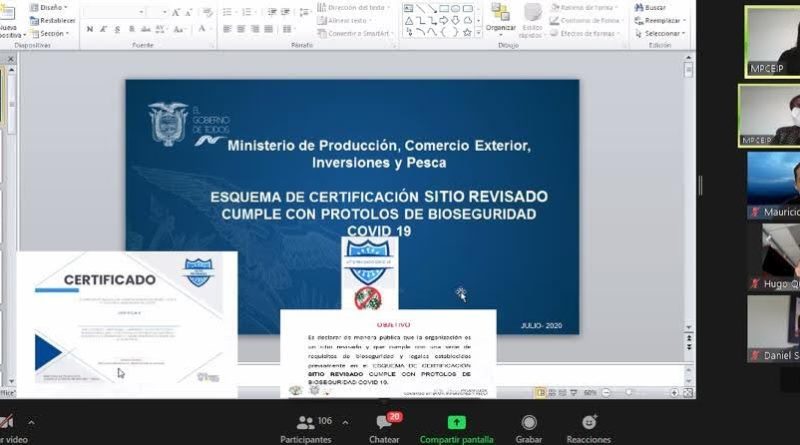Select the text box shape in gallery
Image resolution: width=800 pixels, height=445 pixels.
click(409, 9)
